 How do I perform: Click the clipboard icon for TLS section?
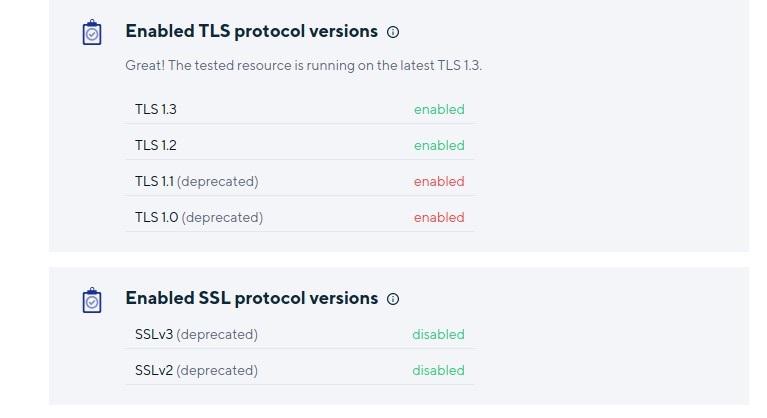pyautogui.click(x=92, y=32)
